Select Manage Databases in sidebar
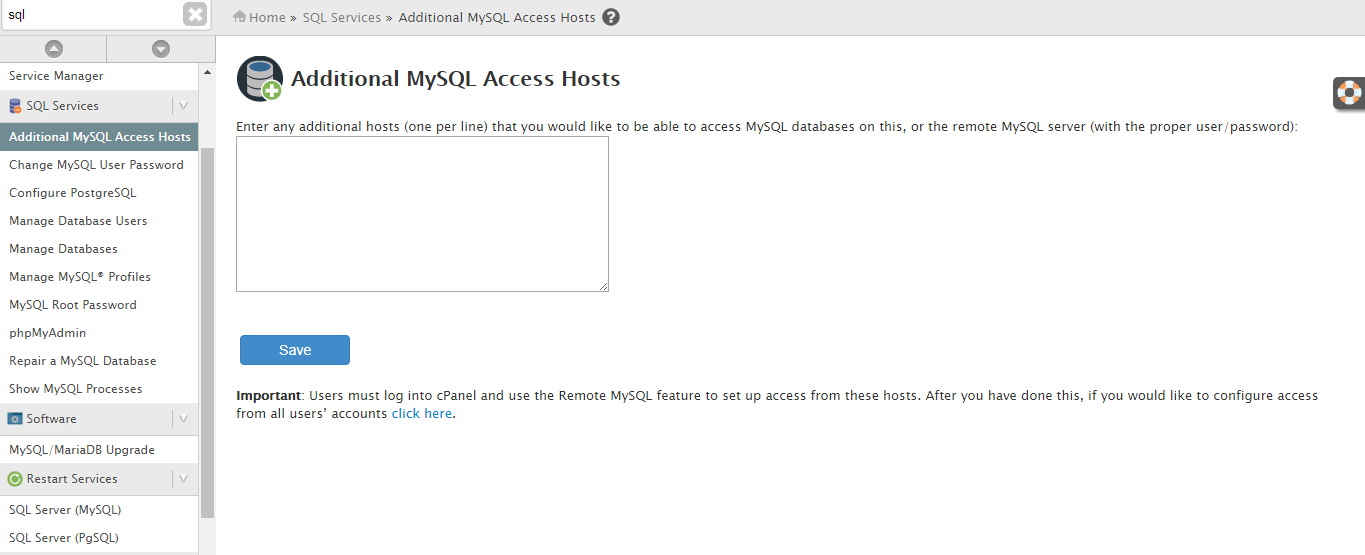The height and width of the screenshot is (555, 1365). 63,249
